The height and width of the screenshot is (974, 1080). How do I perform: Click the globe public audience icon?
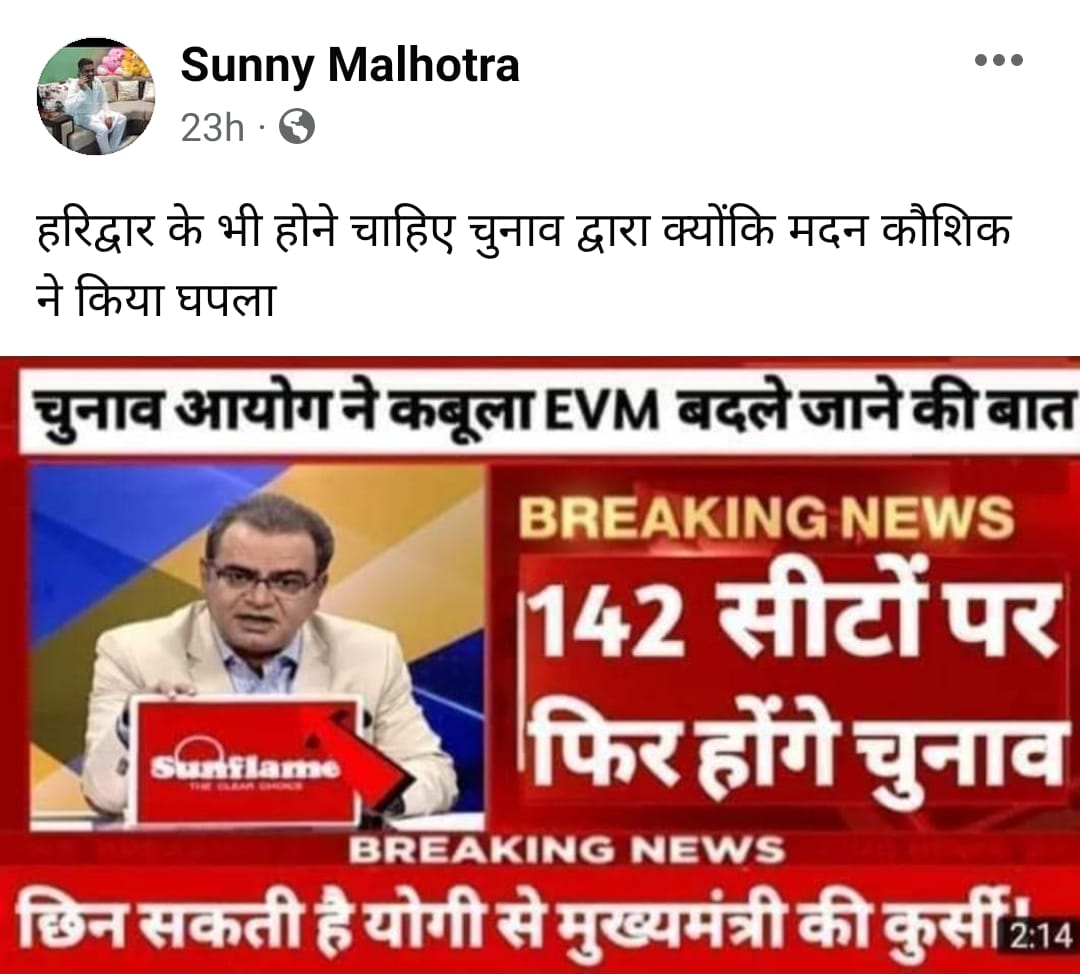(297, 126)
